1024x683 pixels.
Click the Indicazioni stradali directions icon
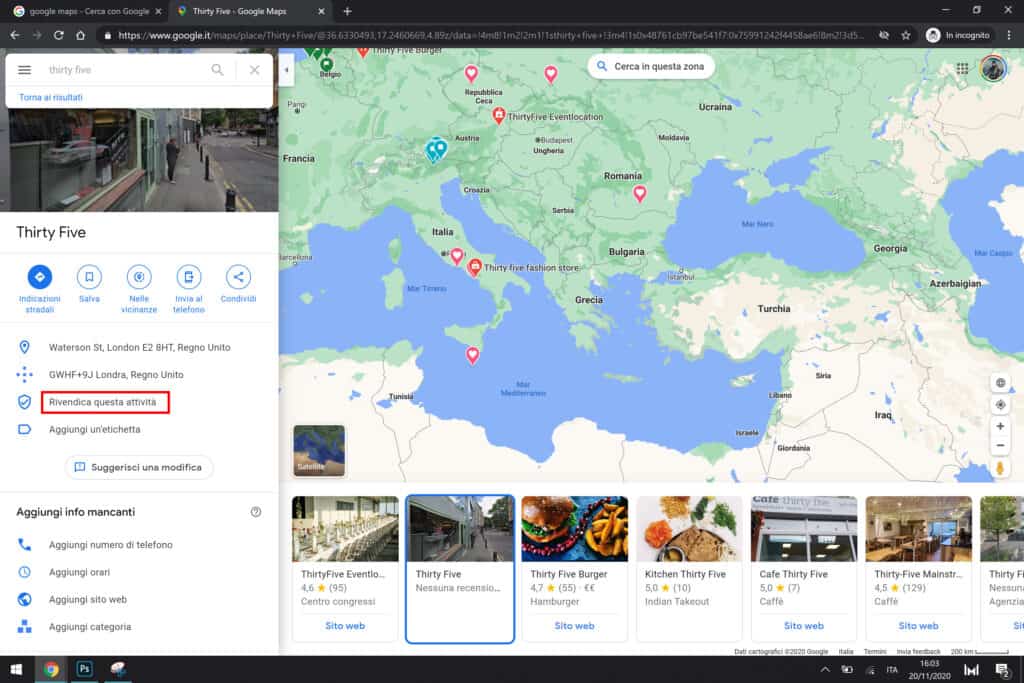tap(40, 277)
